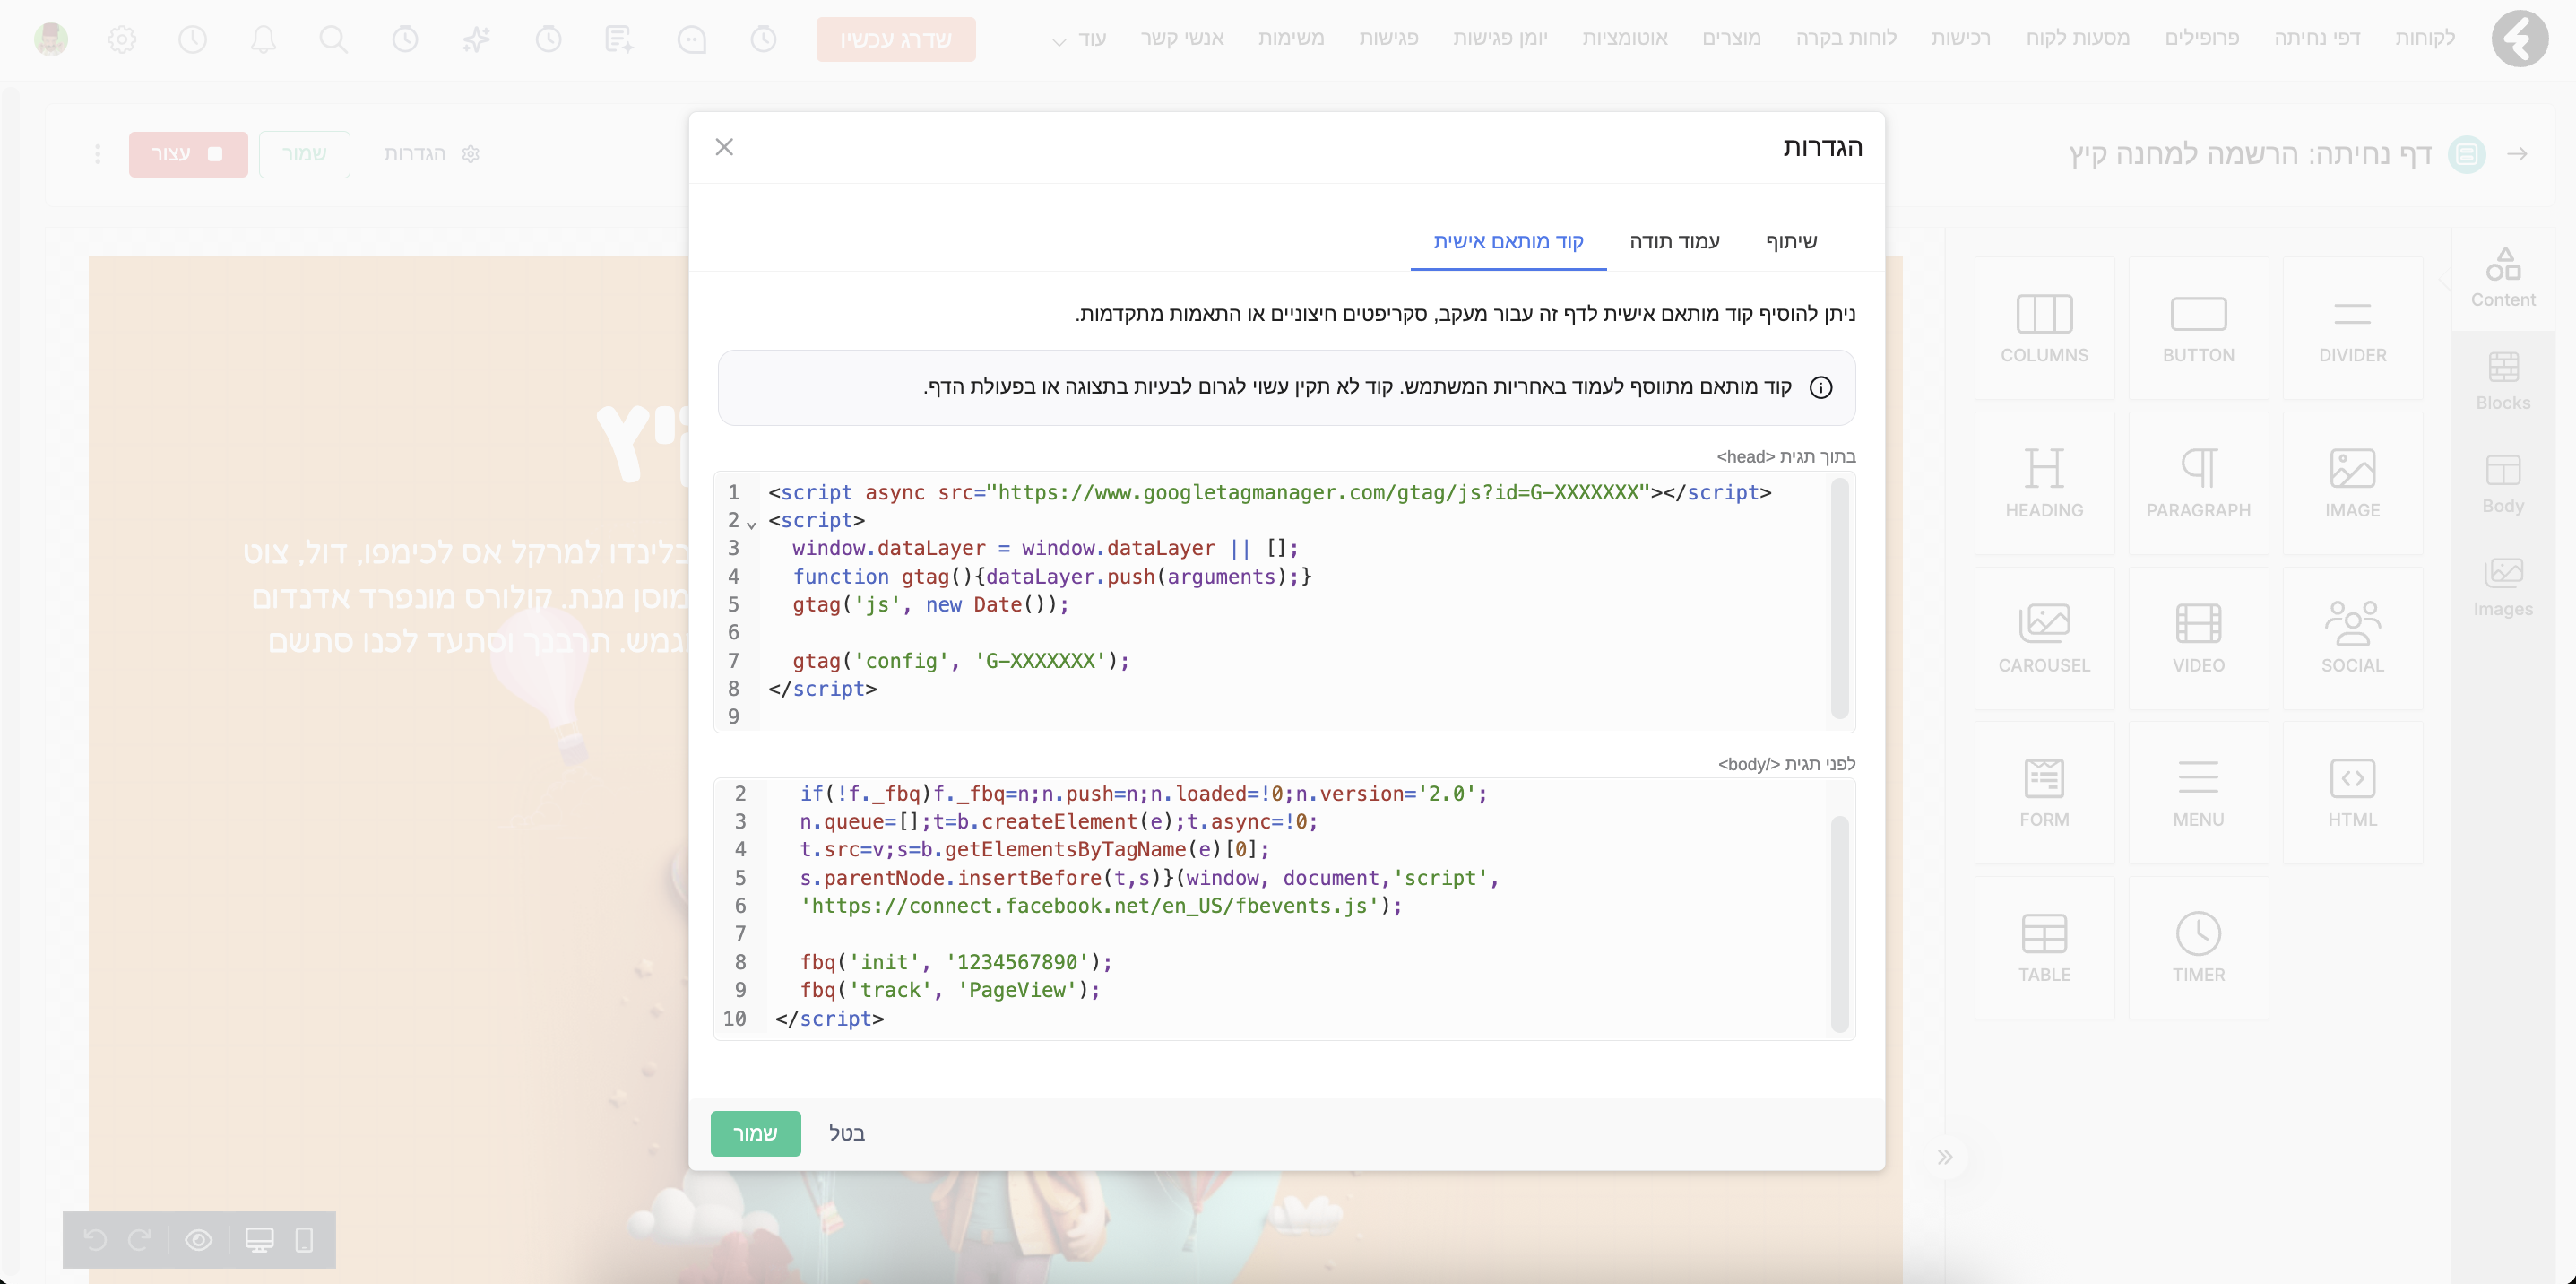Collapse code fold arrow on line 2

pyautogui.click(x=751, y=524)
